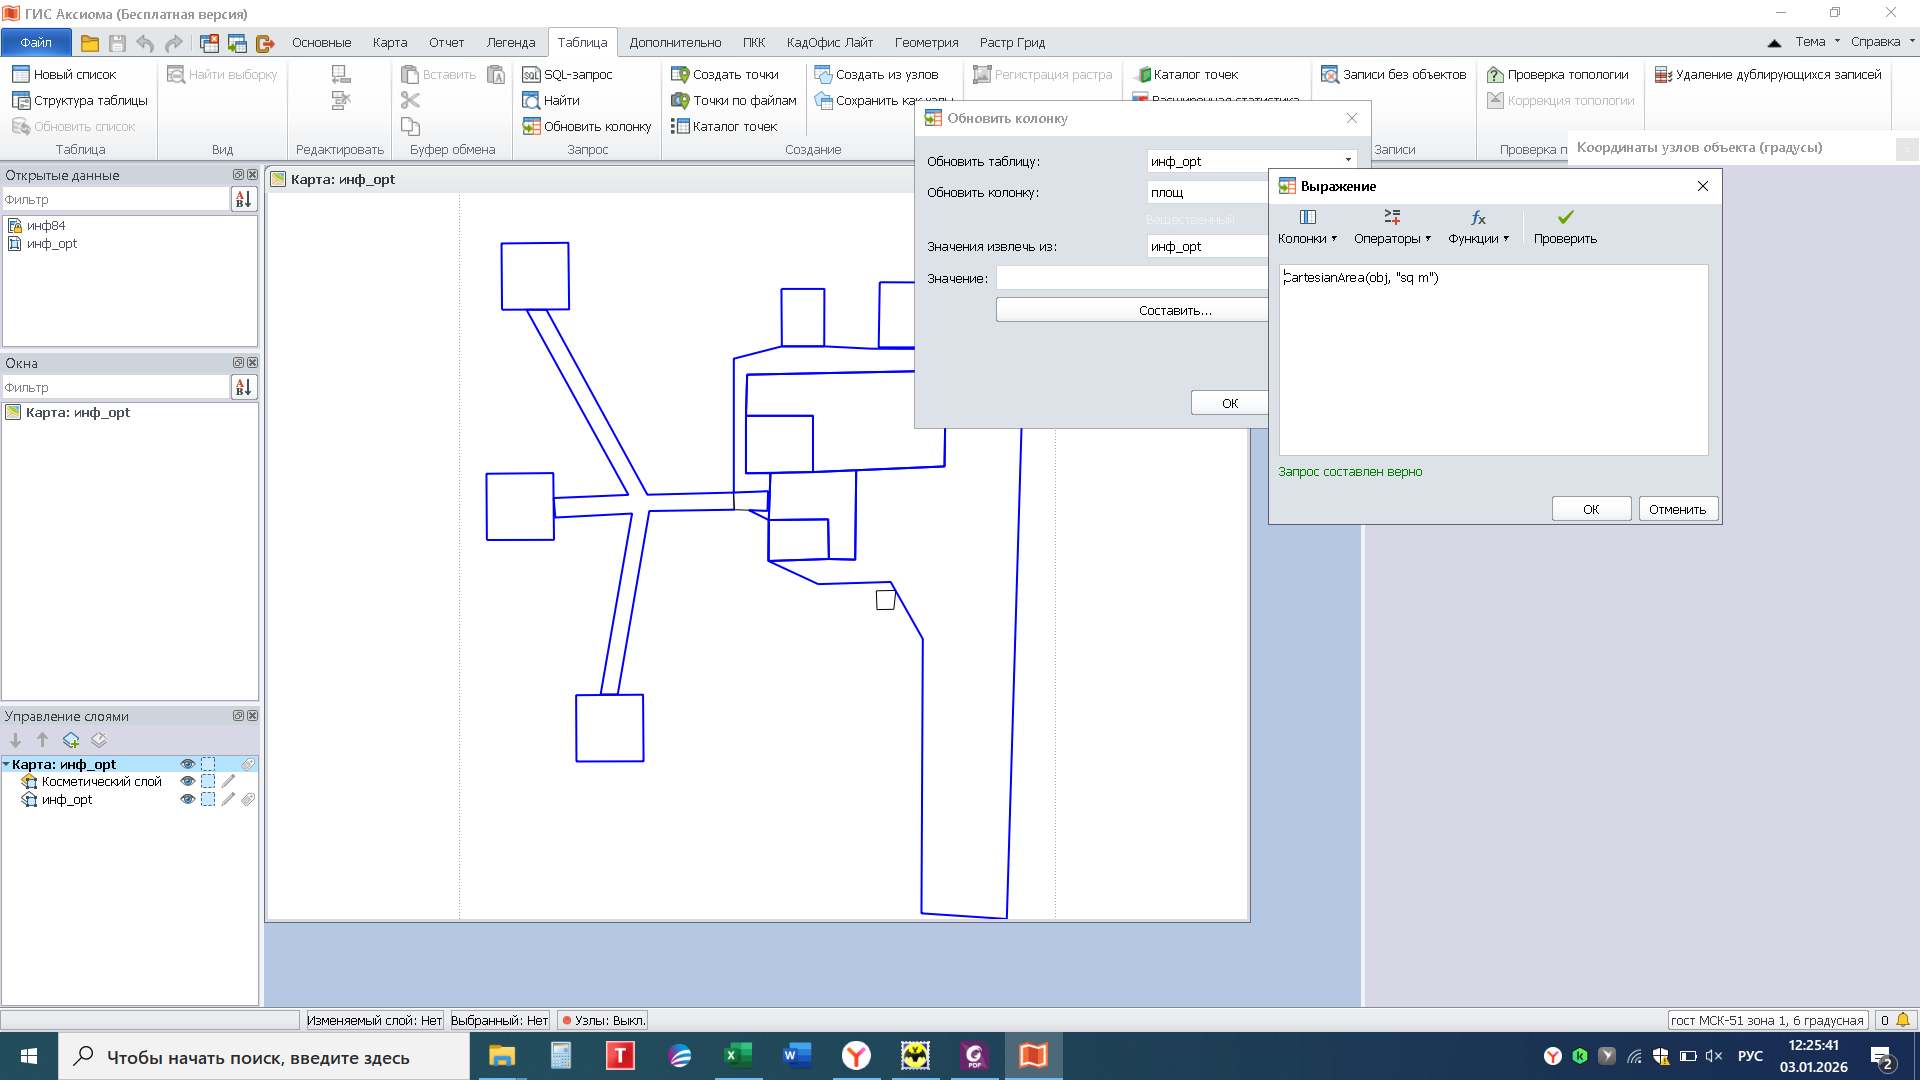Click the SQL-запрос icon in ribbon
This screenshot has width=1920, height=1080.
pyautogui.click(x=531, y=75)
